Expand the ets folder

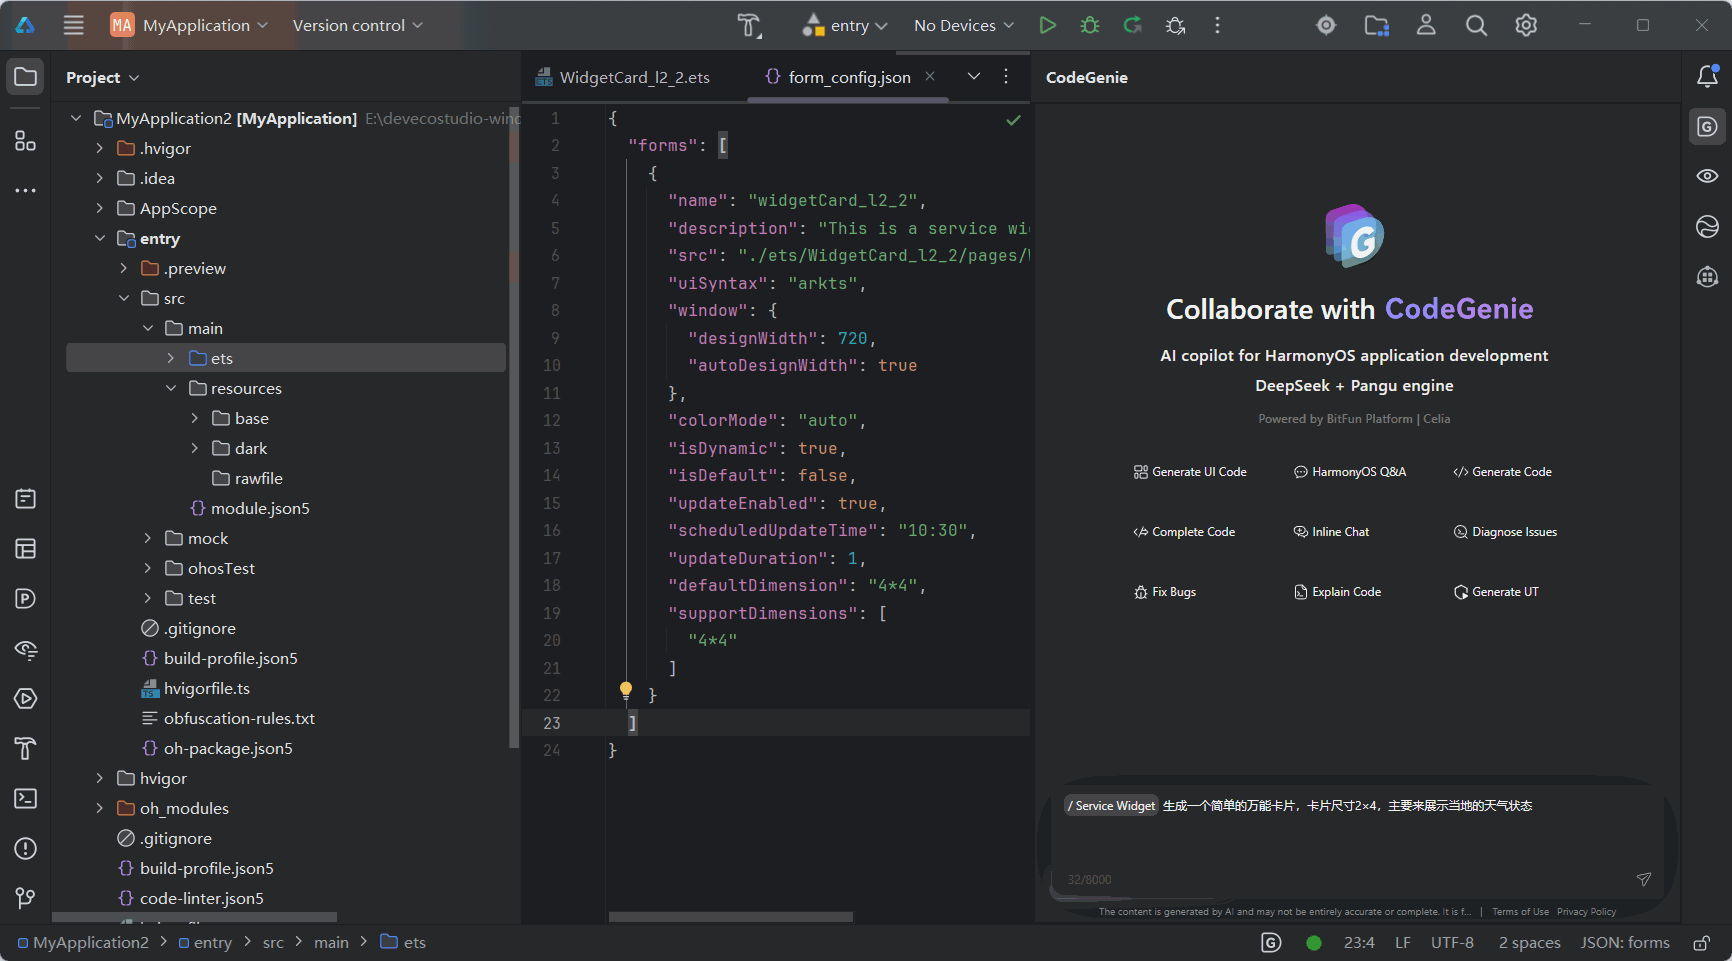(x=171, y=358)
